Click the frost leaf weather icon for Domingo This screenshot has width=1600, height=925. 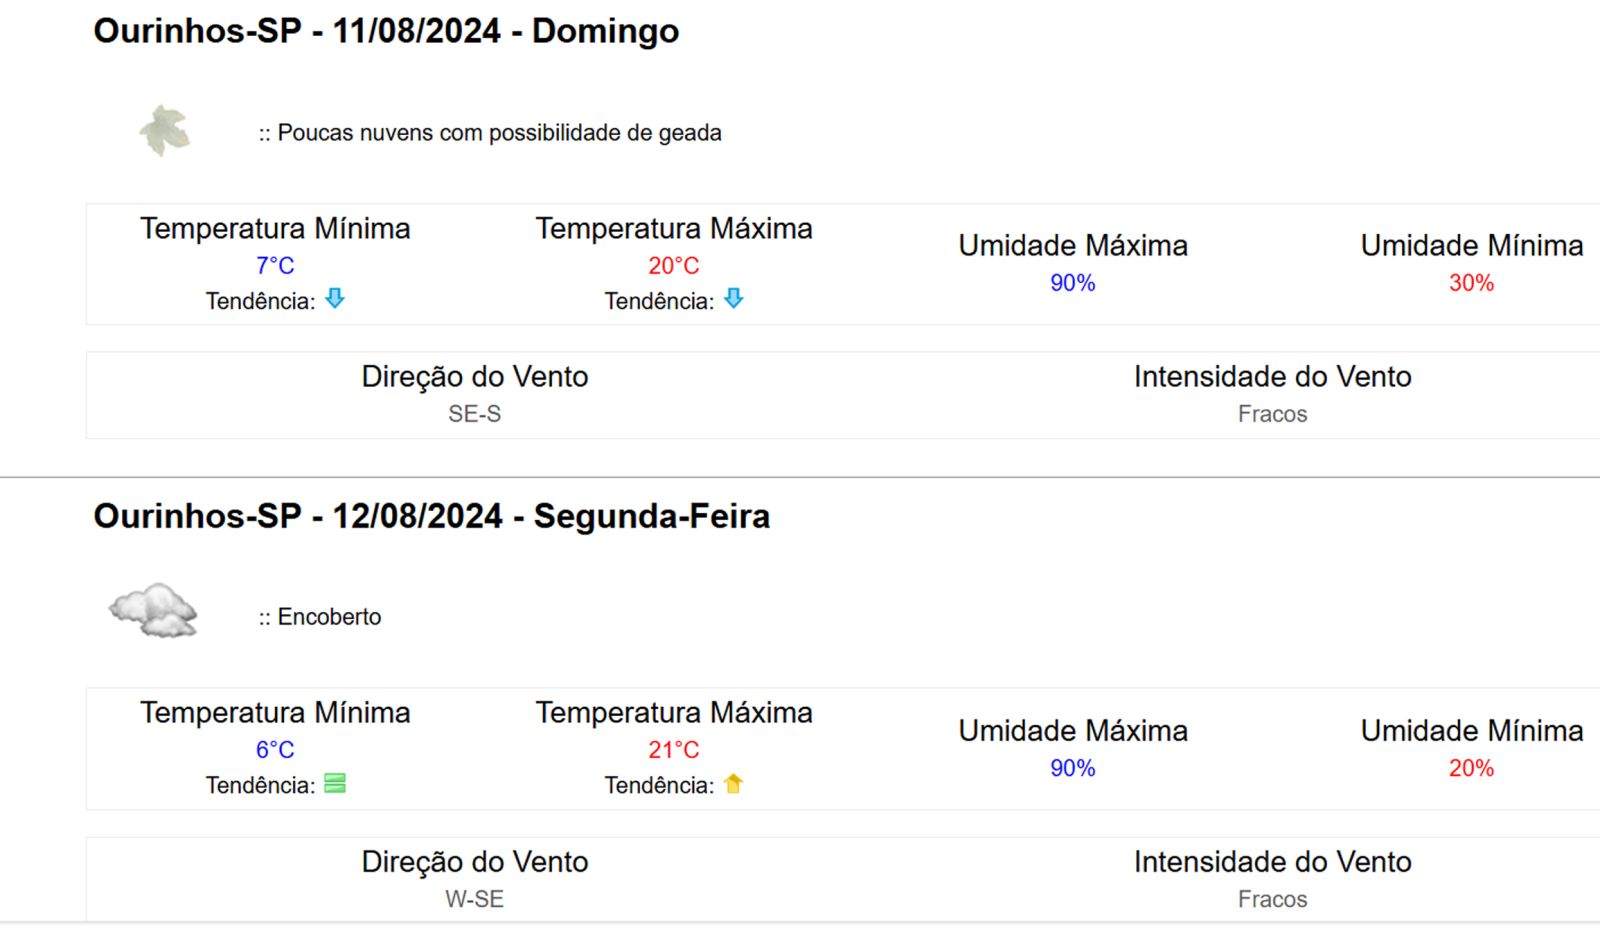(165, 131)
